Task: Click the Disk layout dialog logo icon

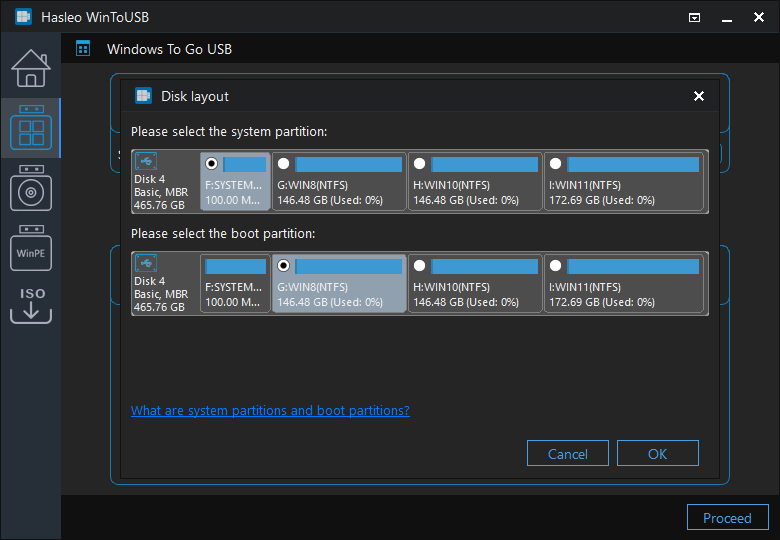Action: [x=144, y=95]
